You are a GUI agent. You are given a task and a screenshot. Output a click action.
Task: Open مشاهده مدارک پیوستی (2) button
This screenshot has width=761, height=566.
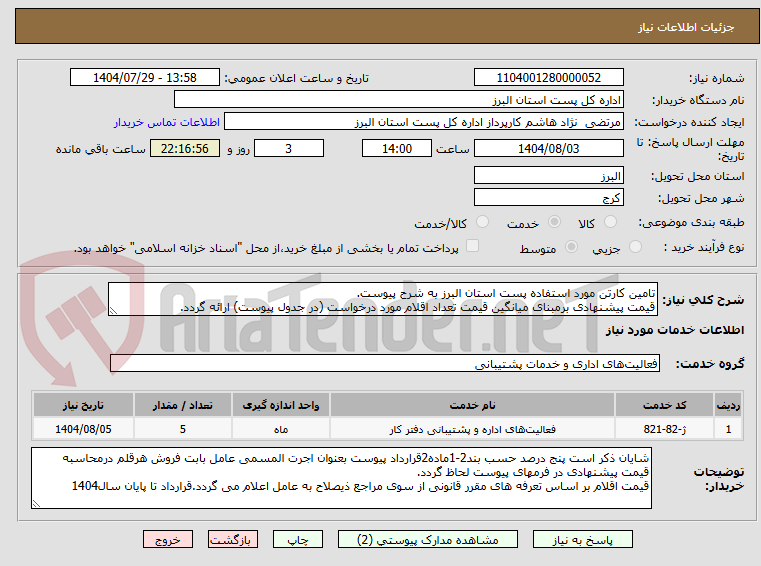click(428, 539)
